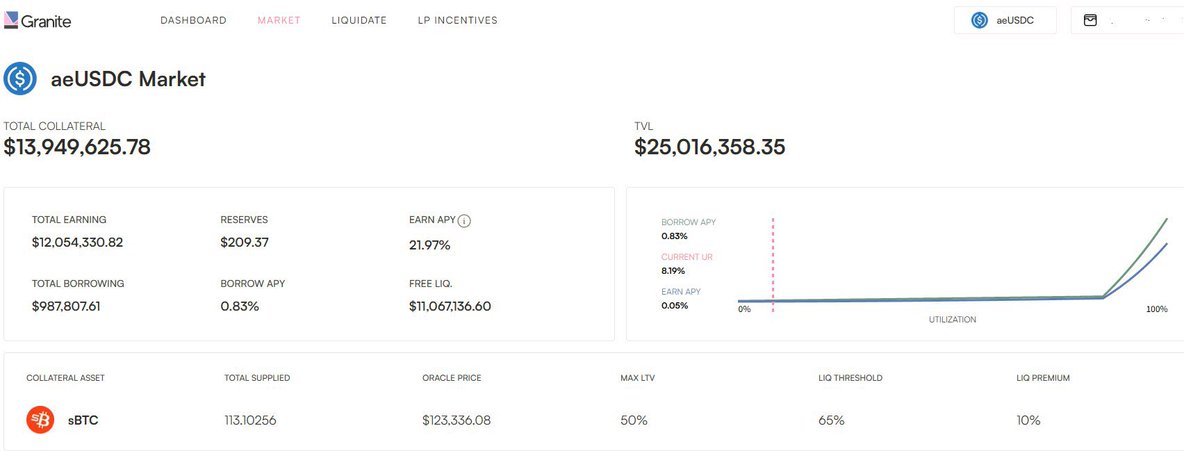Click free liquidity value $11,067,136.60
Image resolution: width=1200 pixels, height=451 pixels.
(x=450, y=306)
